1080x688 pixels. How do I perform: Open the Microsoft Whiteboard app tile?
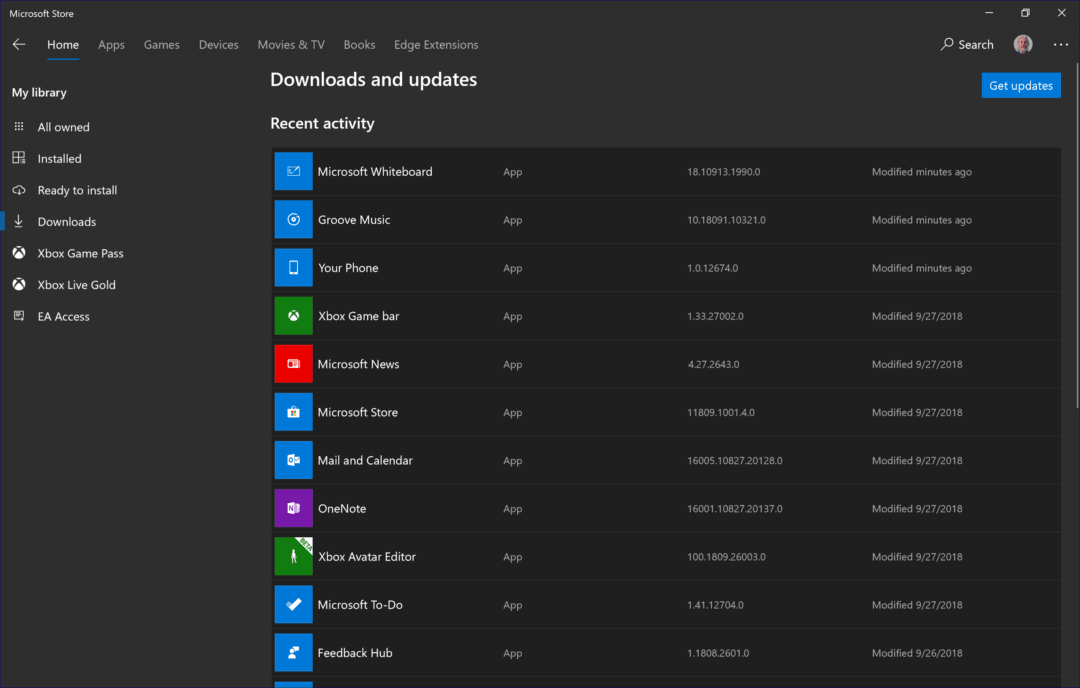pyautogui.click(x=293, y=171)
